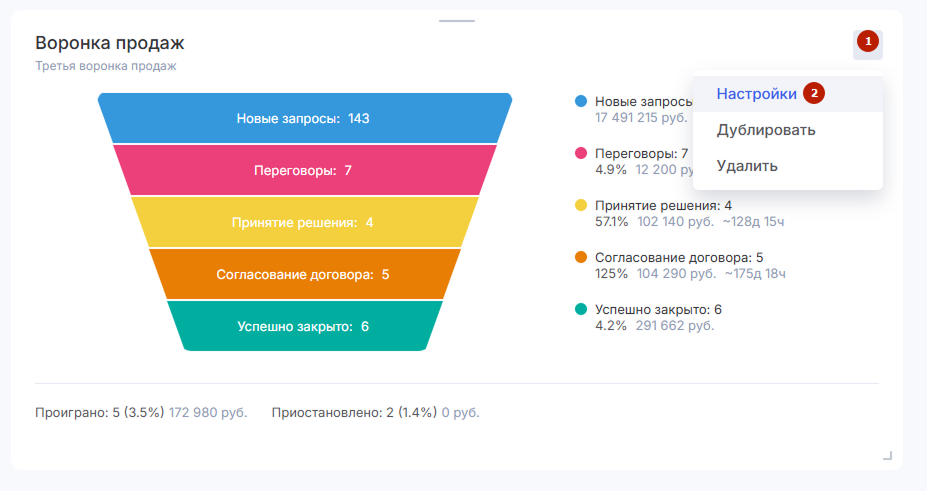Click the amount 17 491 215 руб.
This screenshot has width=927, height=491.
coord(641,118)
